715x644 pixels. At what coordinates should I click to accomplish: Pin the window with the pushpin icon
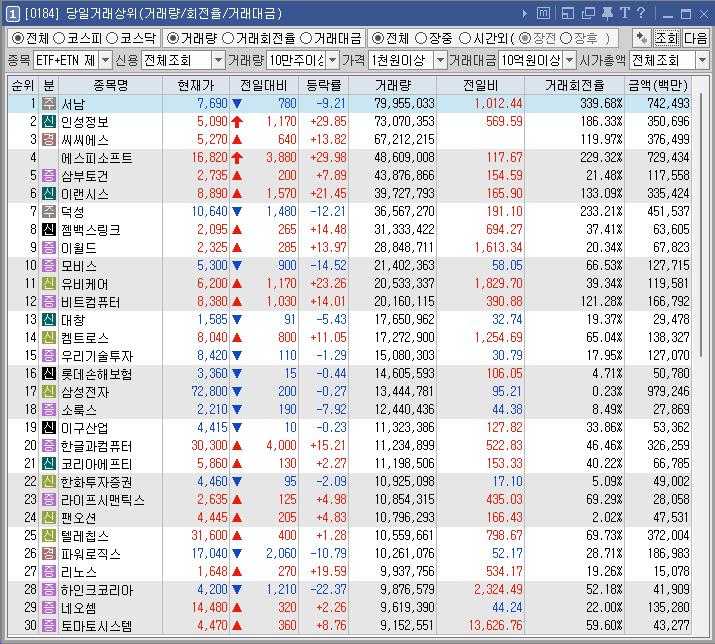[607, 14]
